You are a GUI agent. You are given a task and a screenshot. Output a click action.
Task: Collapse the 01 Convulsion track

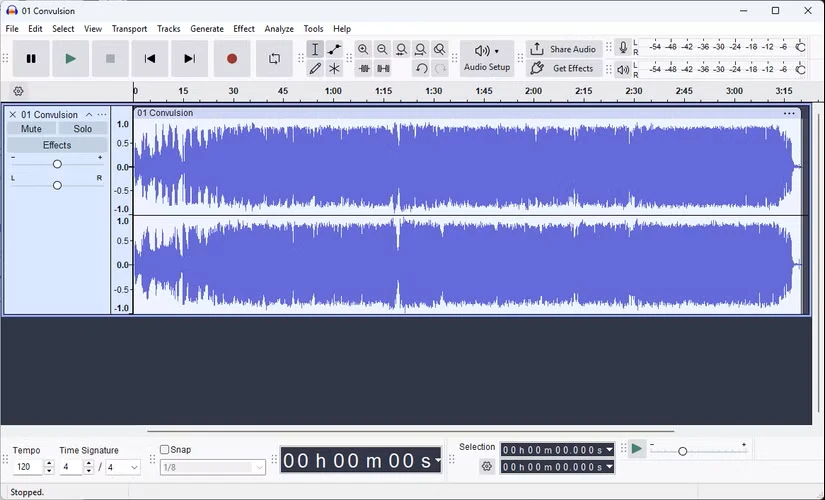pos(89,115)
